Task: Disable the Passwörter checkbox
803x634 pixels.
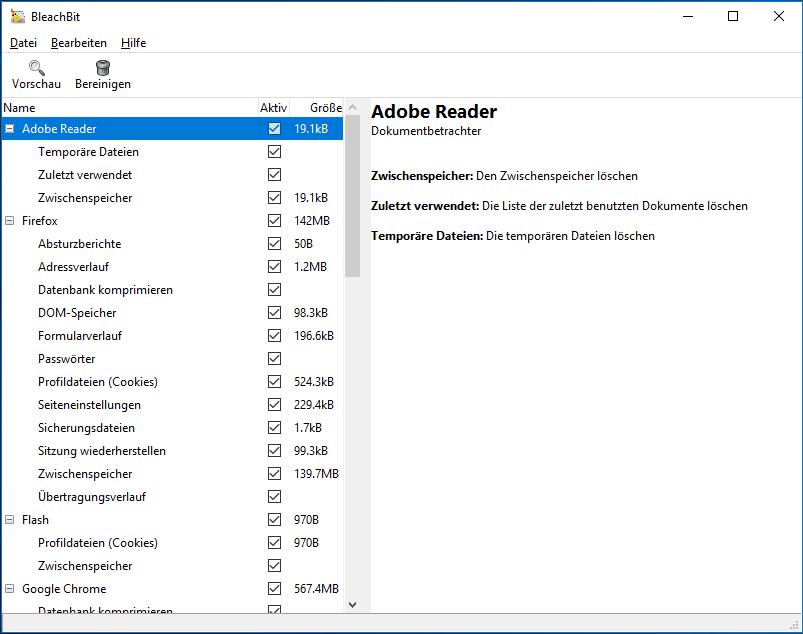Action: [274, 359]
